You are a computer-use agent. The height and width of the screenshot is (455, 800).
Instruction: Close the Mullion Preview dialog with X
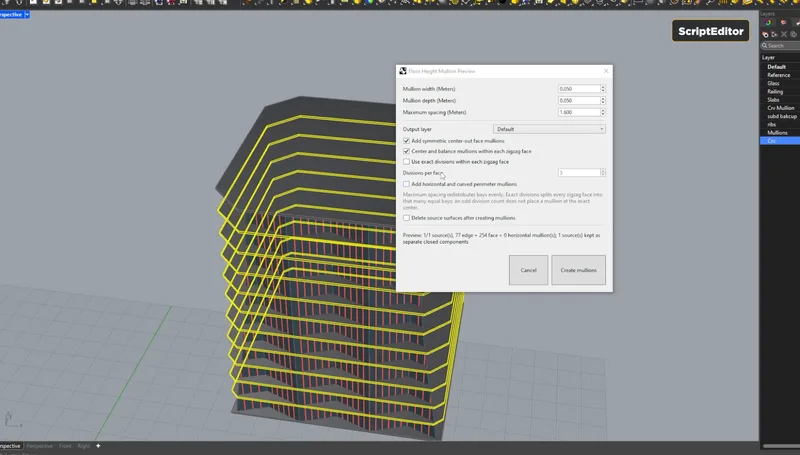pos(606,71)
